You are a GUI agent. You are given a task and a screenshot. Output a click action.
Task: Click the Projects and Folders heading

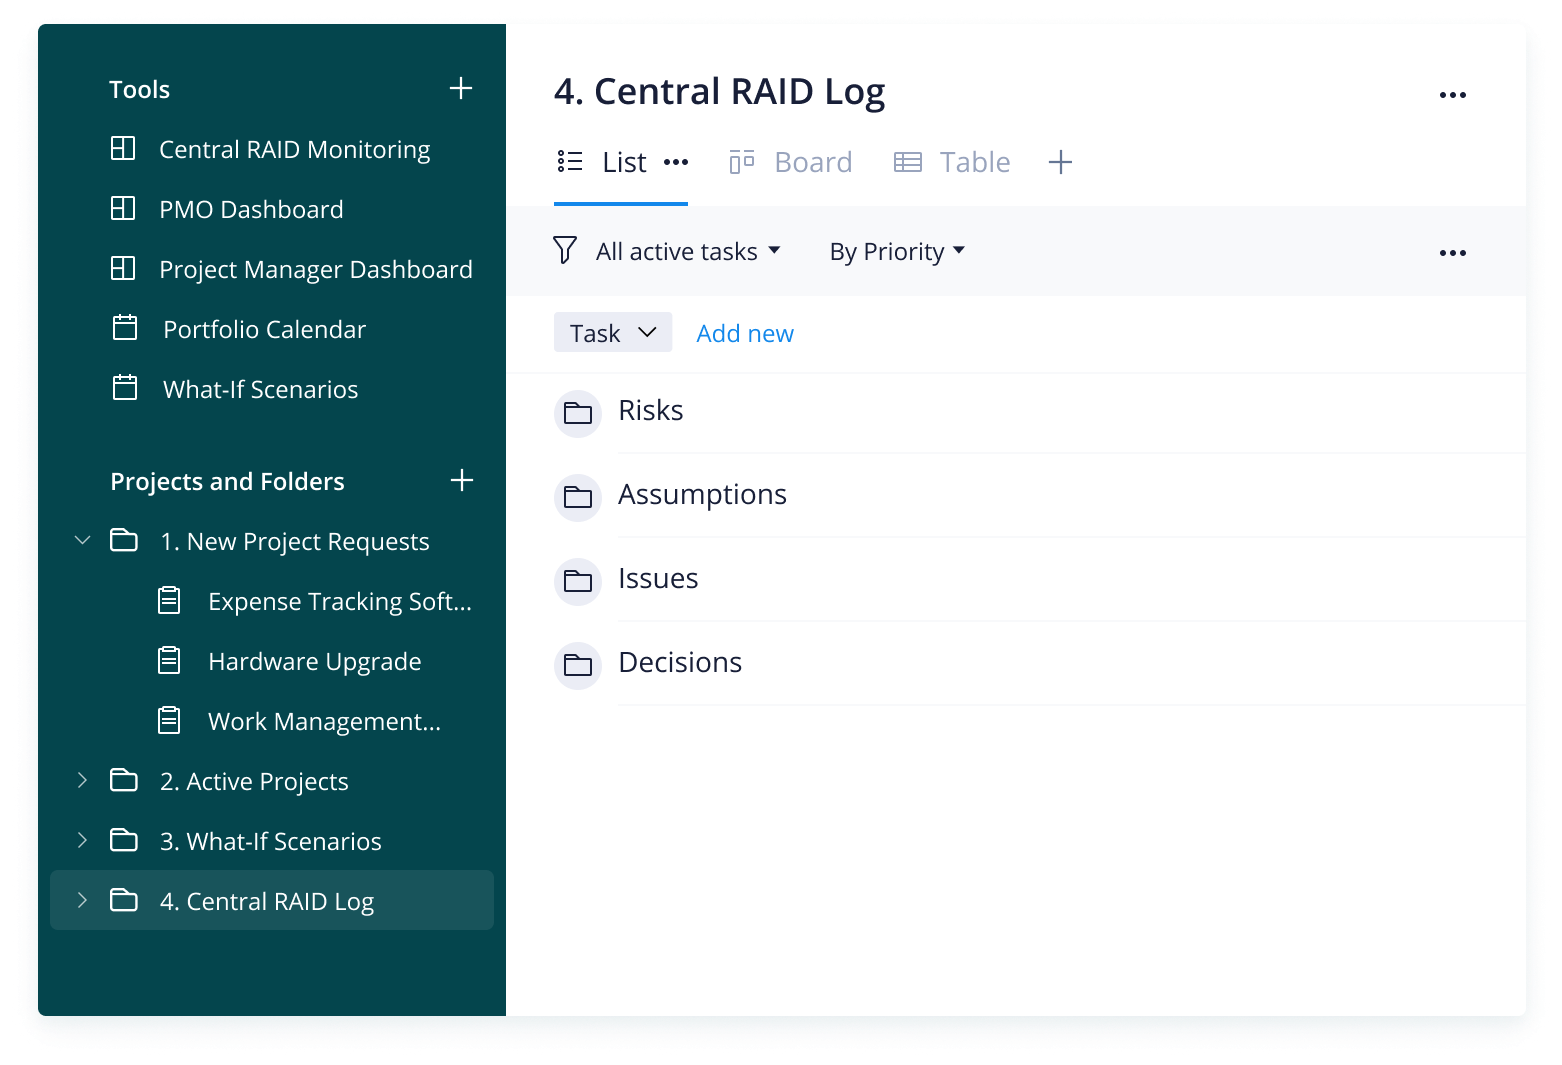click(227, 481)
